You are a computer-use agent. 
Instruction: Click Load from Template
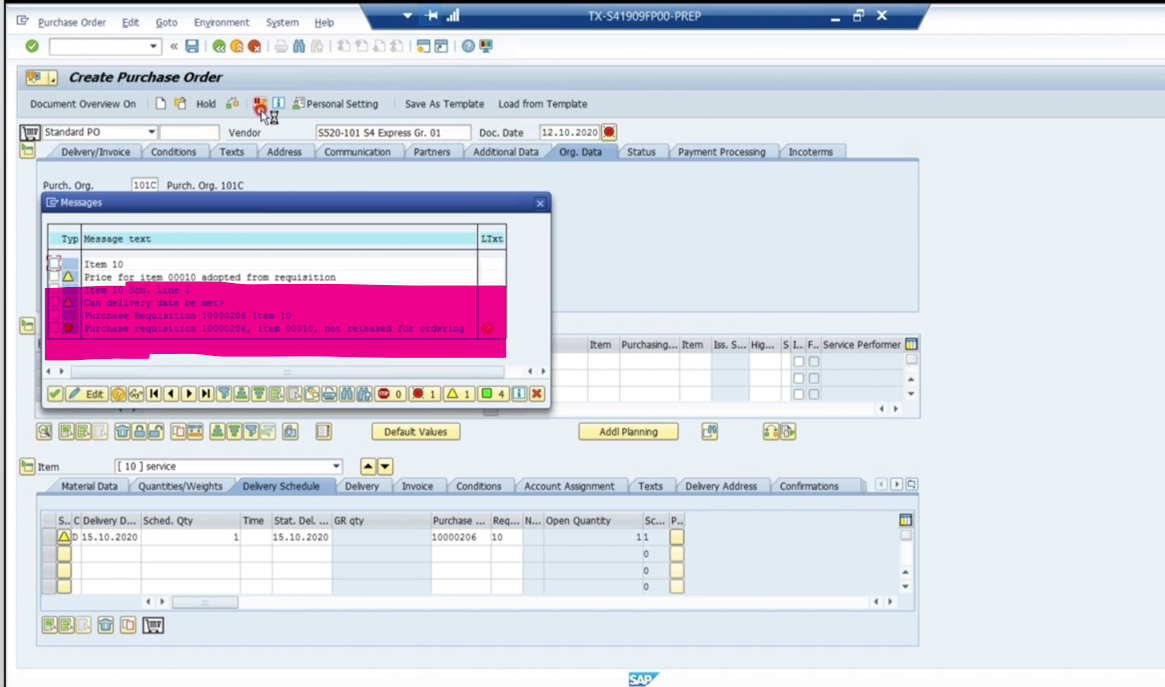(542, 104)
